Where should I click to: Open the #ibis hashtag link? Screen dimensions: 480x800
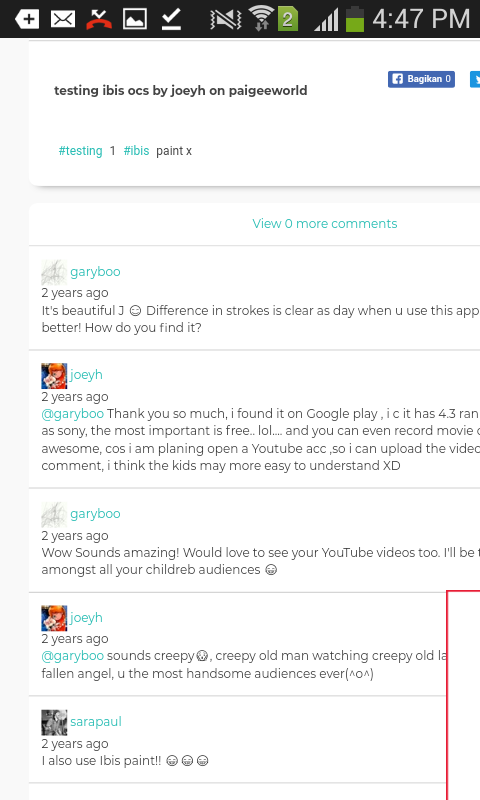136,151
